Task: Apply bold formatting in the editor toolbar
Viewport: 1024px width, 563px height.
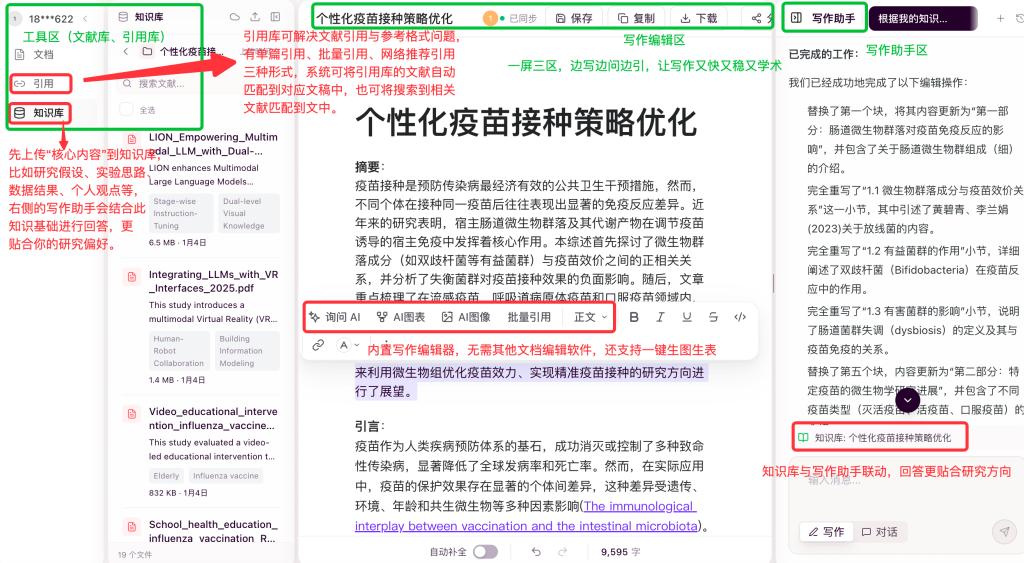Action: click(634, 317)
